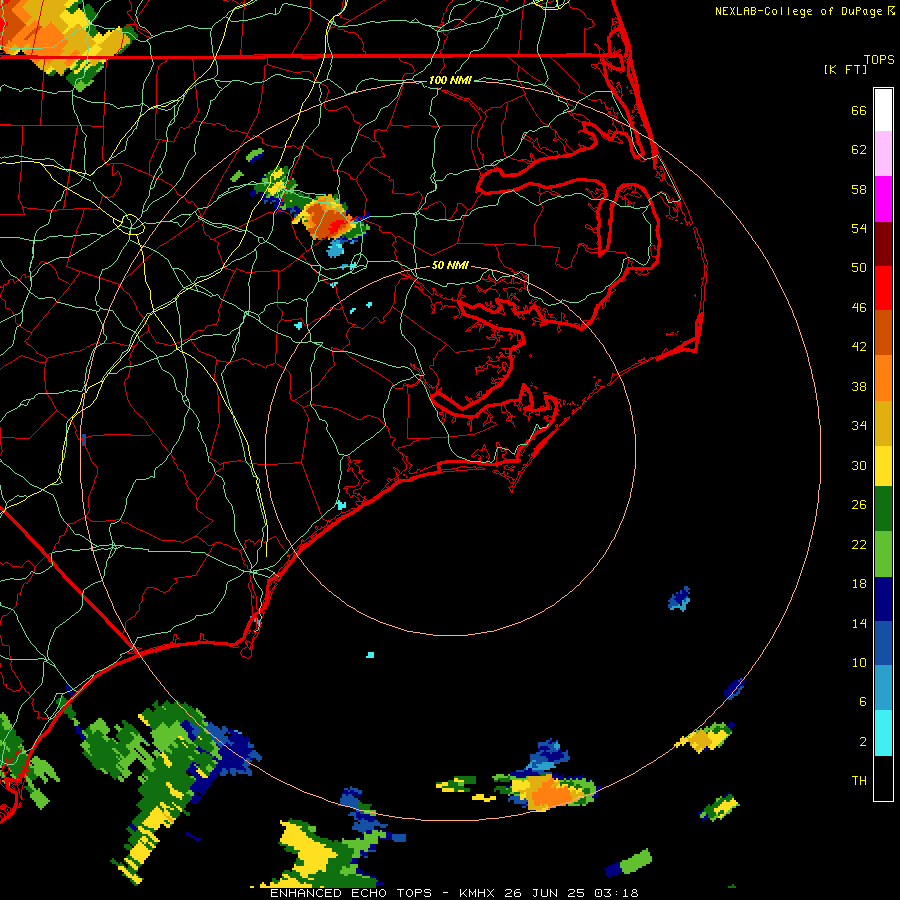The height and width of the screenshot is (900, 900).
Task: Select the bright red legend swatch
Action: (x=883, y=288)
